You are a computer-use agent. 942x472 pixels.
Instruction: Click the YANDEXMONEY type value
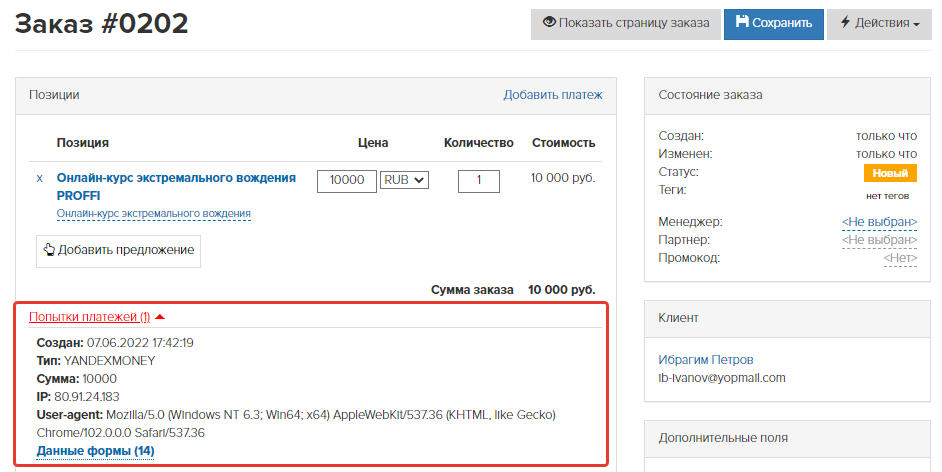(109, 361)
